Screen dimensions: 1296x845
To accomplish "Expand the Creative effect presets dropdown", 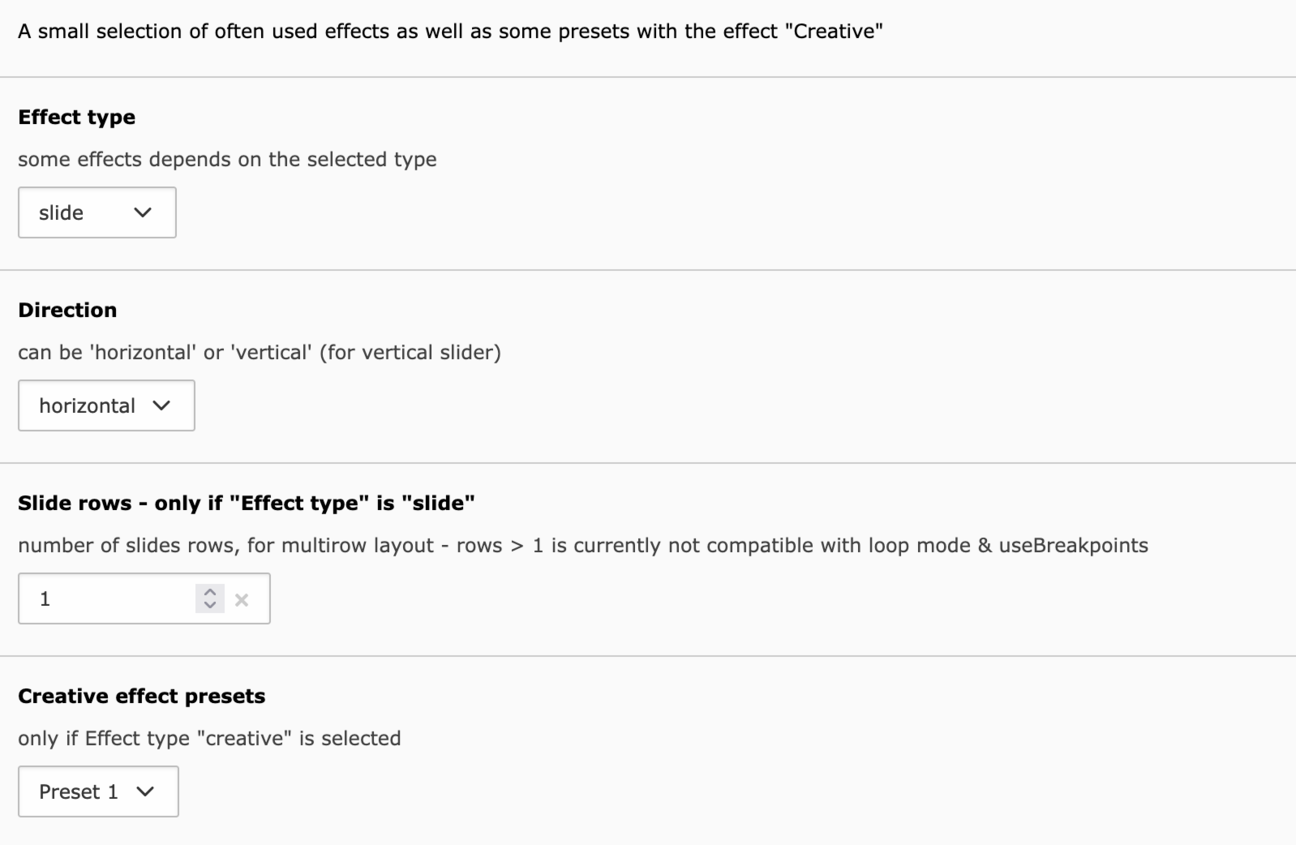I will [x=97, y=791].
